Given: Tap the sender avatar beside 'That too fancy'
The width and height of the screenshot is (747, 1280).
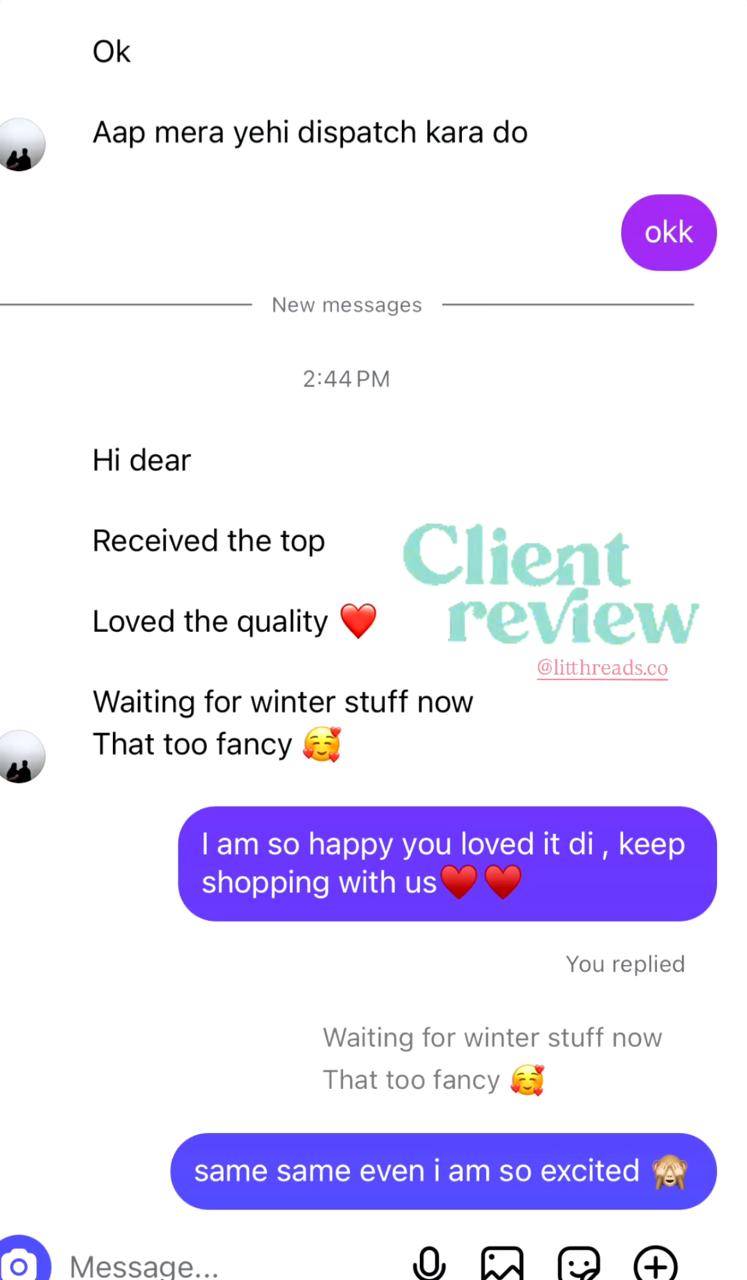Looking at the screenshot, I should pos(22,756).
